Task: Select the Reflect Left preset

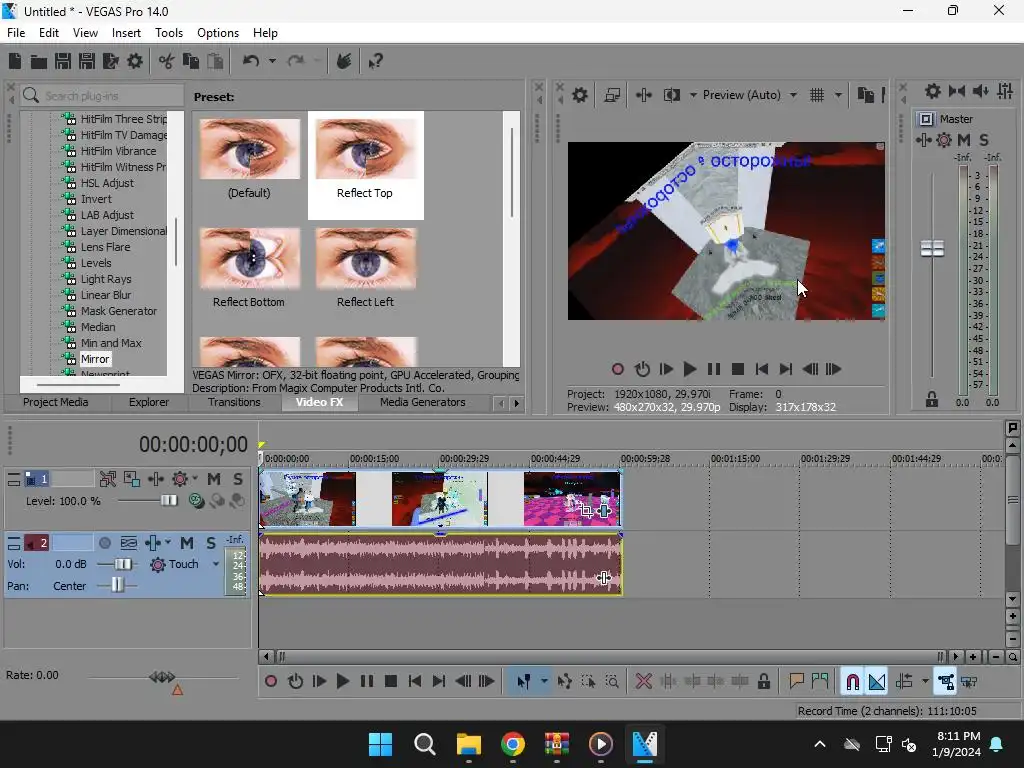Action: click(365, 268)
